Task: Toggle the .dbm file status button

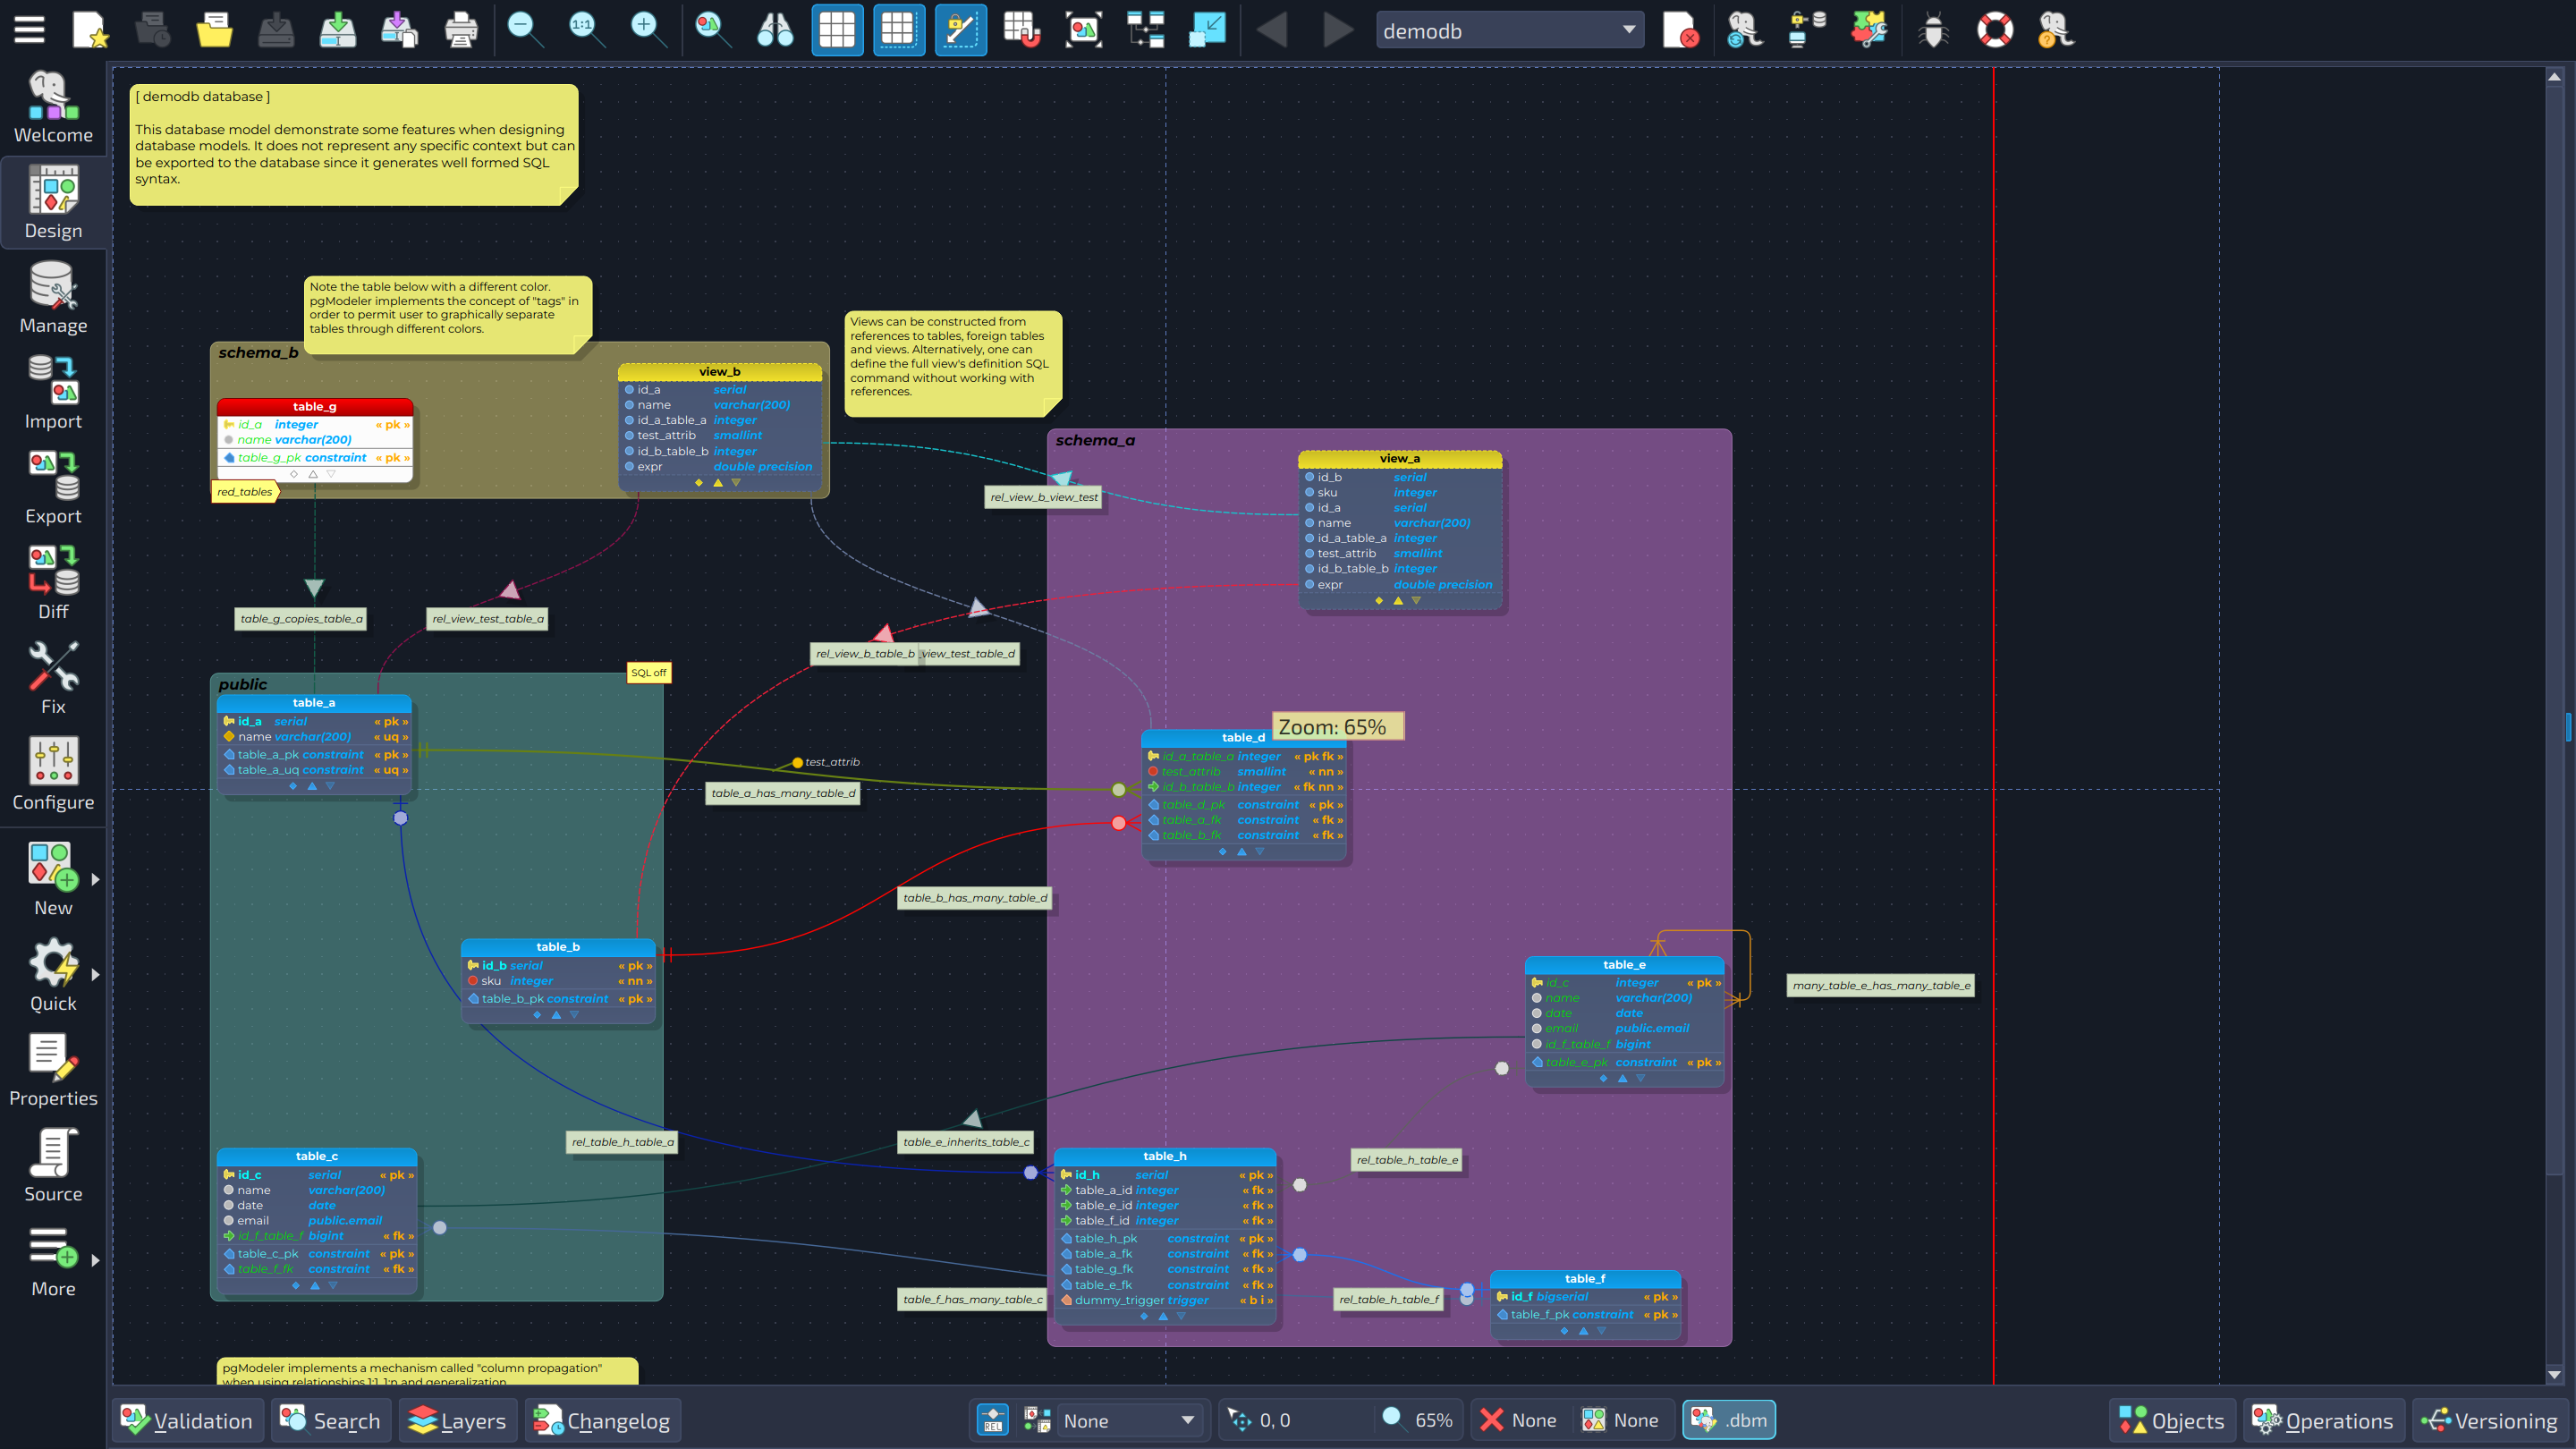Action: pos(1729,1420)
